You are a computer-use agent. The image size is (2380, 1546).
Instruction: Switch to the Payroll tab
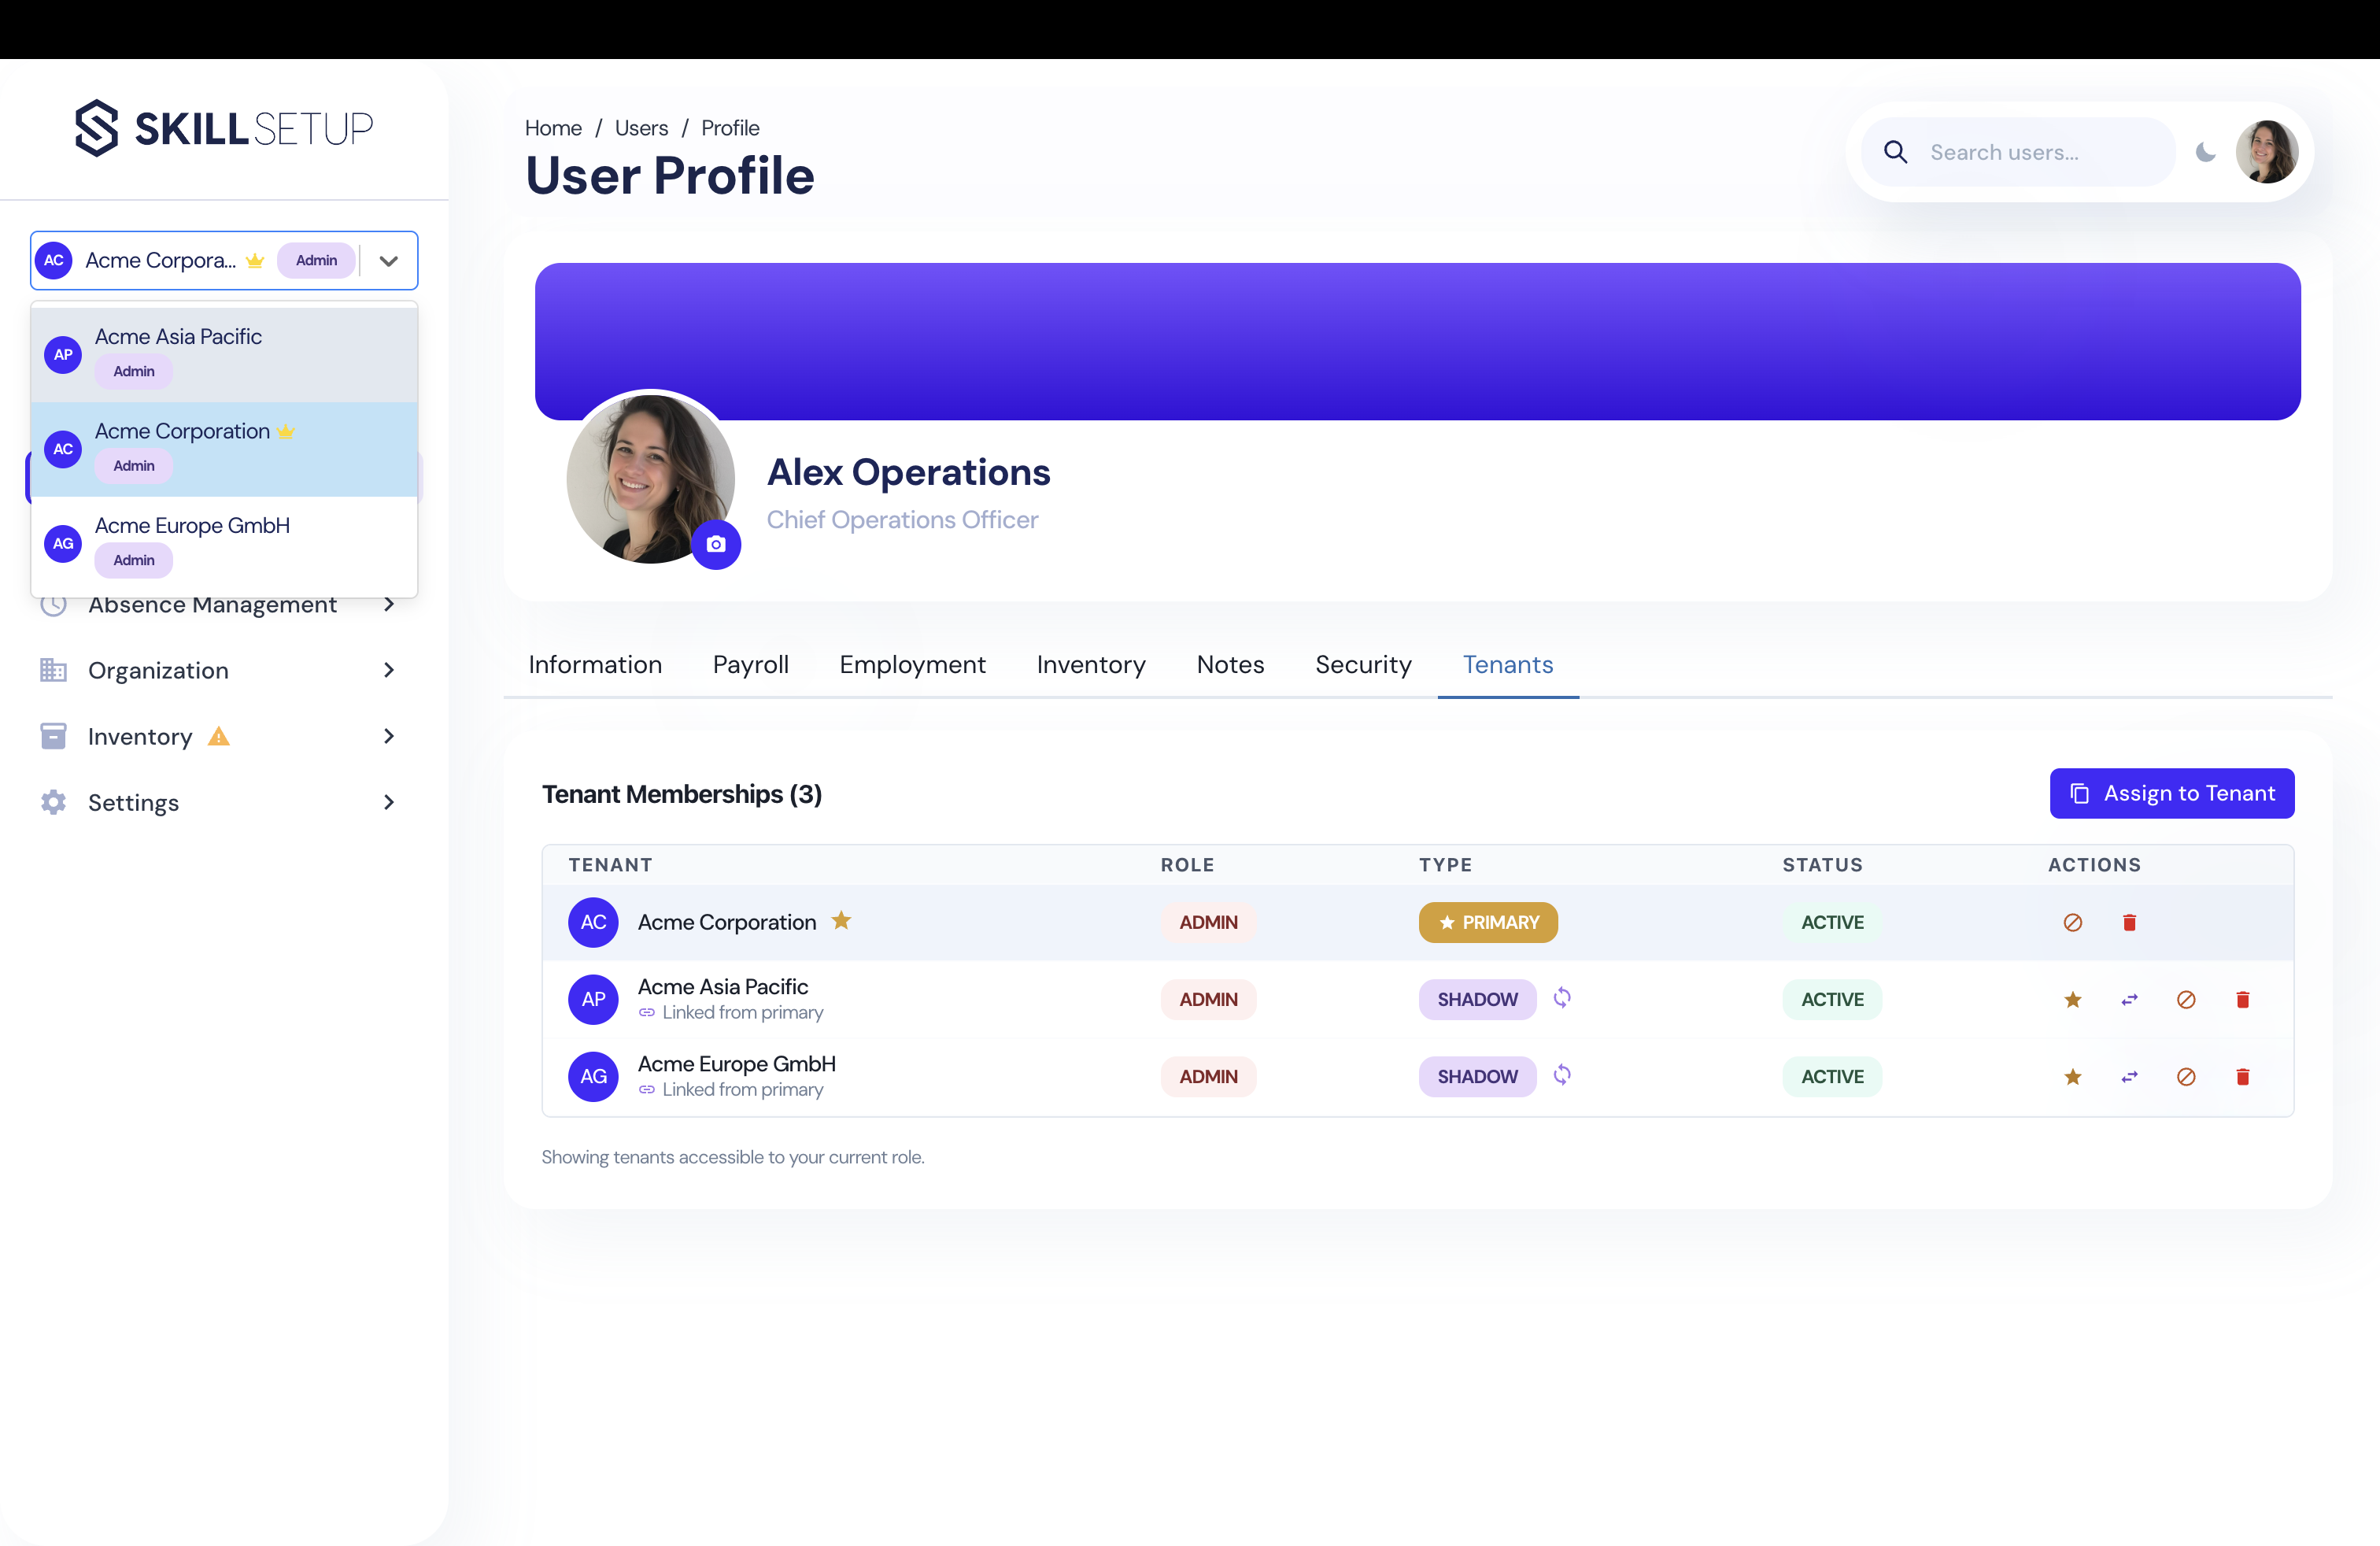coord(750,664)
